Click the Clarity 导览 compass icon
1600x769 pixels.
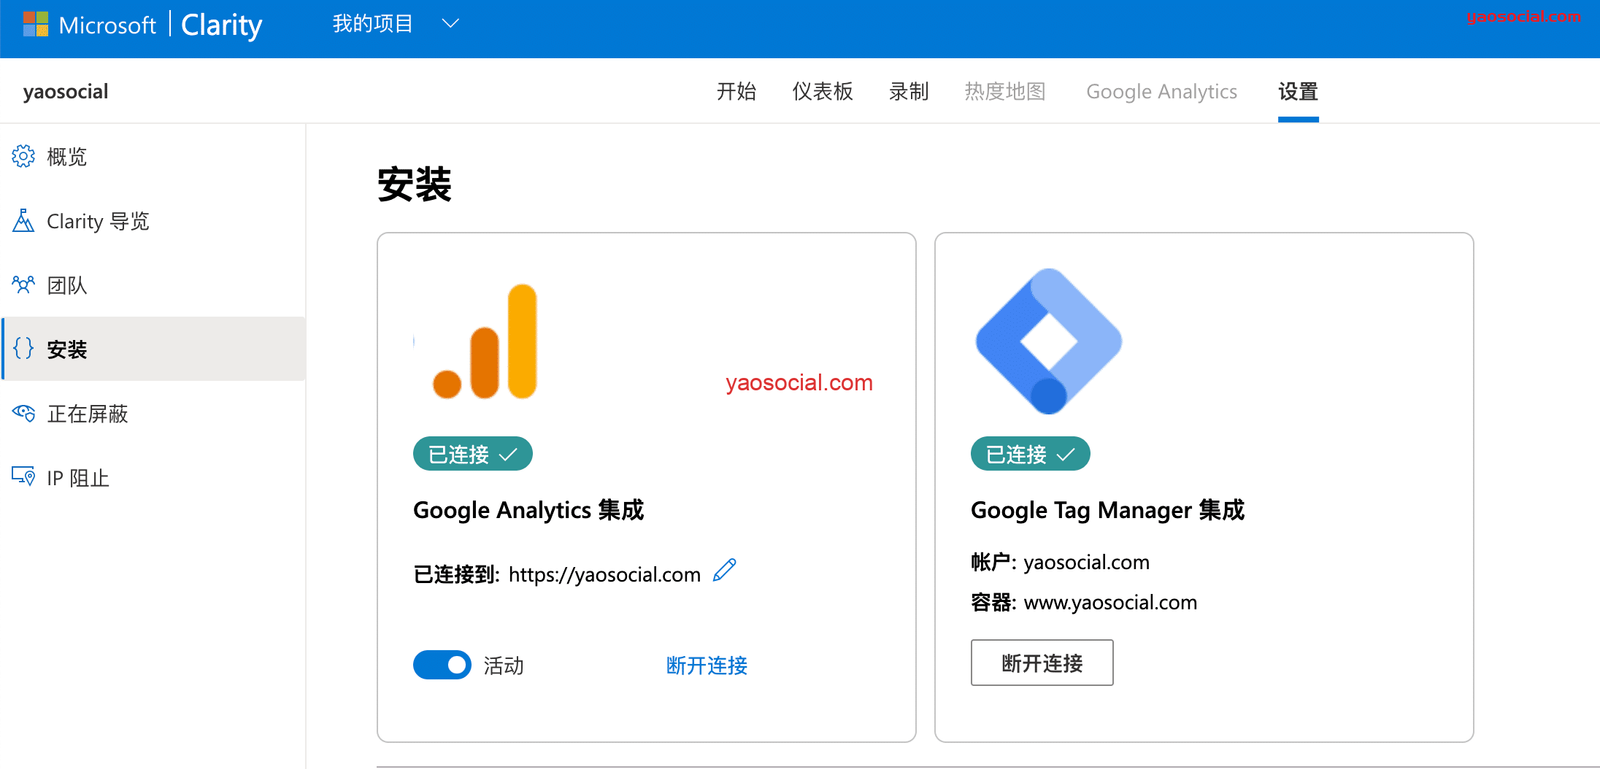[23, 221]
